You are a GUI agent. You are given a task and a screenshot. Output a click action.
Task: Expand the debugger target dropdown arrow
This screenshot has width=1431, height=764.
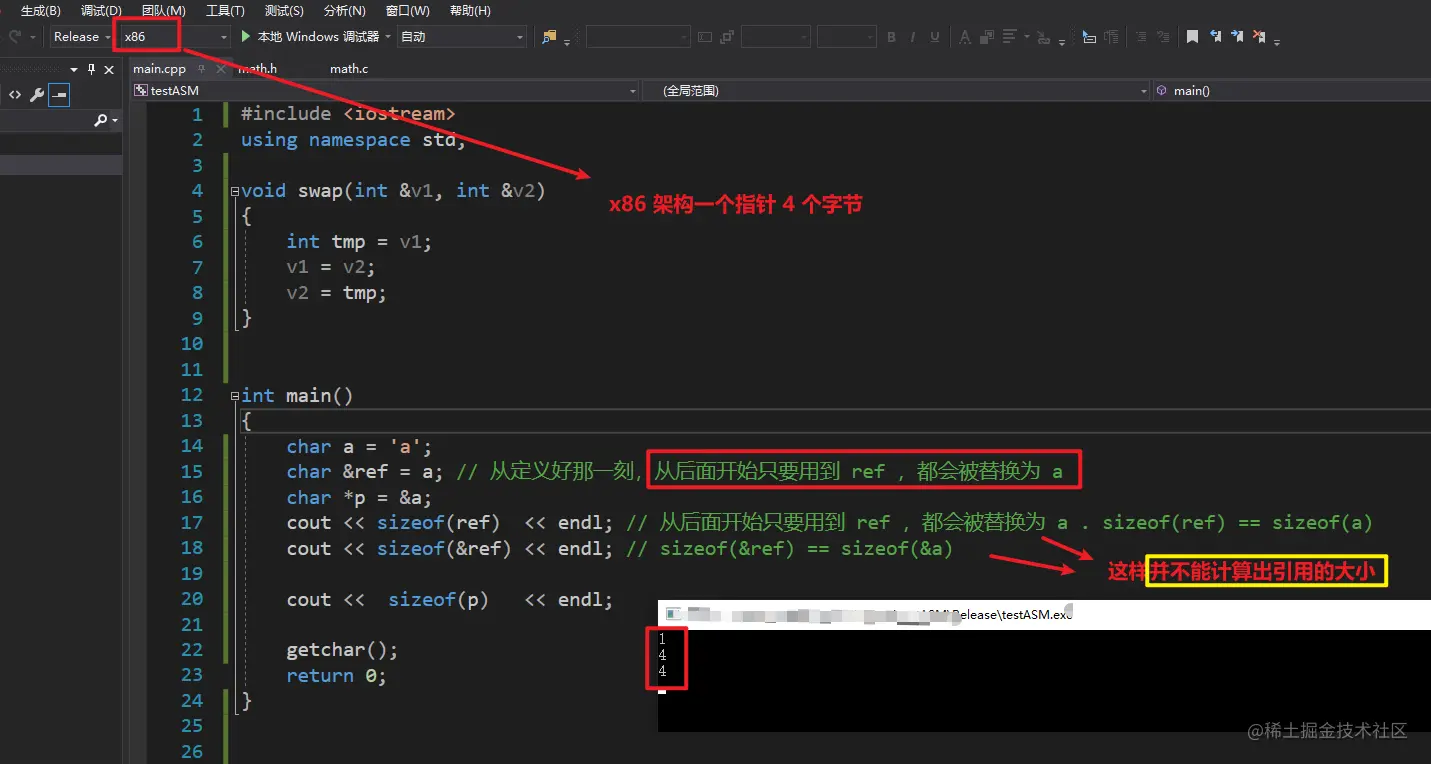(x=387, y=37)
